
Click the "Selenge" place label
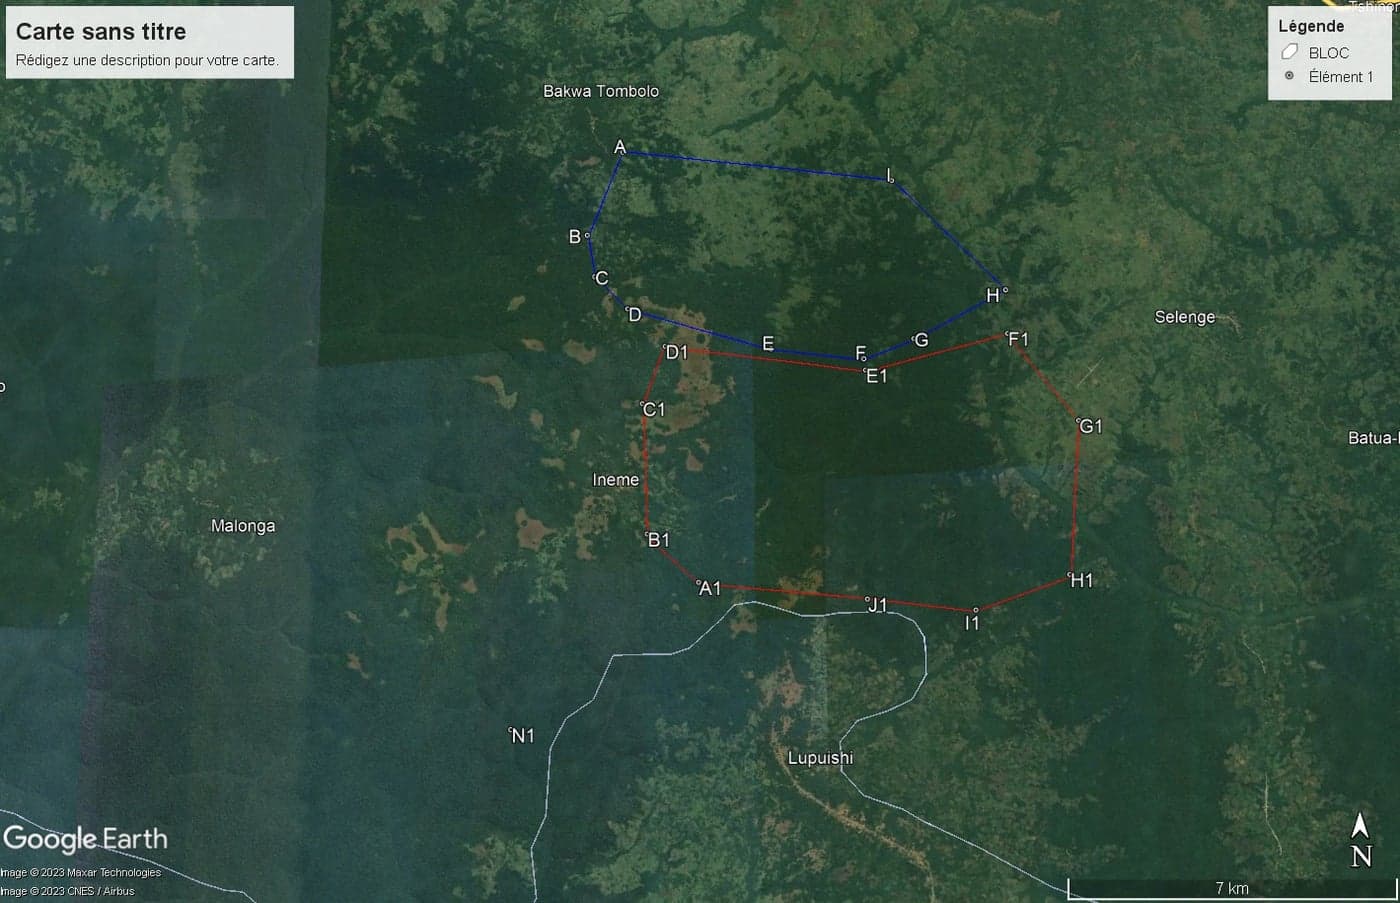[x=1185, y=317]
